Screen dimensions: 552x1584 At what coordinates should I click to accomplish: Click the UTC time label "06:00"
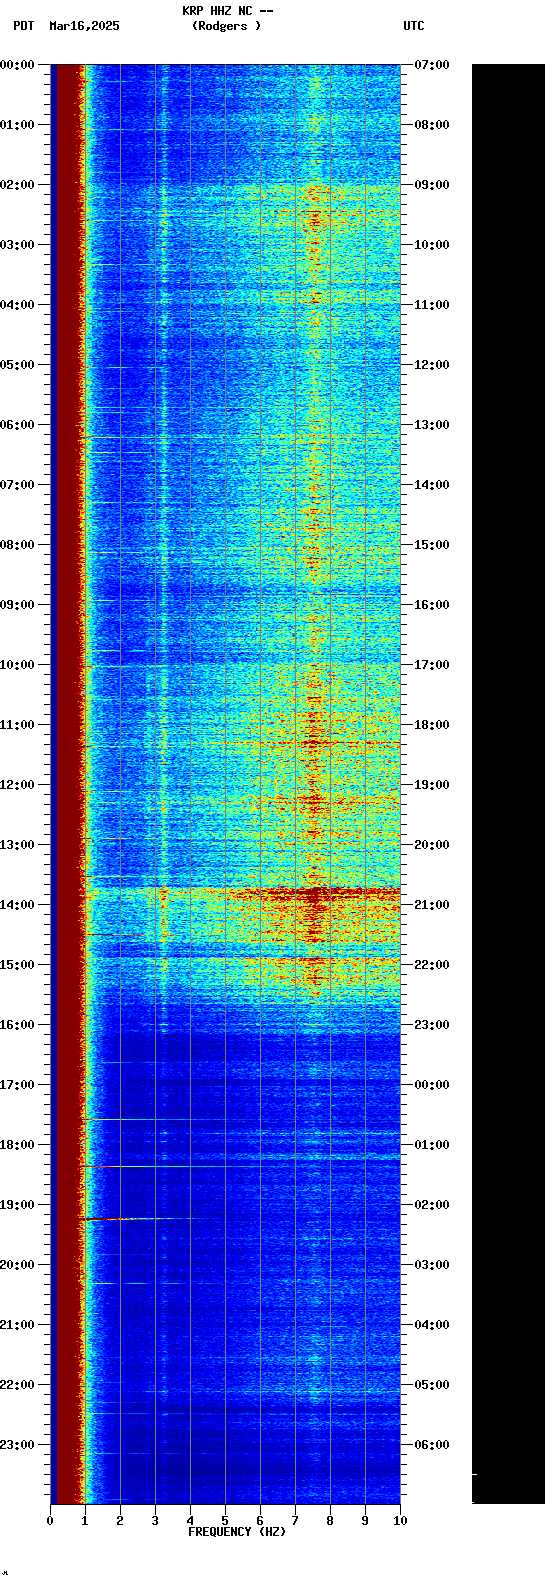coord(432,1445)
